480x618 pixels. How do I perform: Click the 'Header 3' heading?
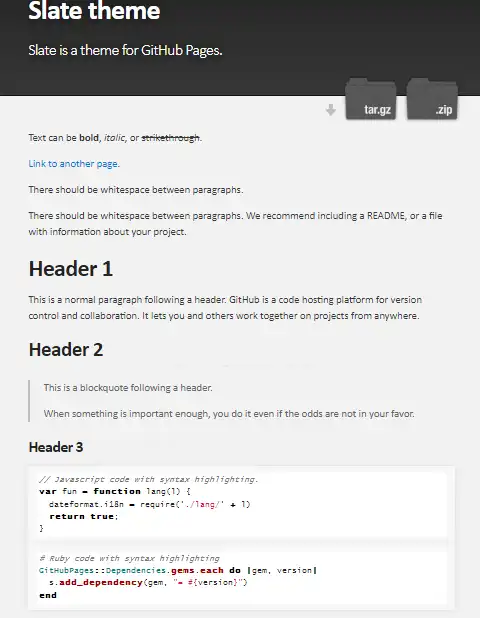click(56, 447)
